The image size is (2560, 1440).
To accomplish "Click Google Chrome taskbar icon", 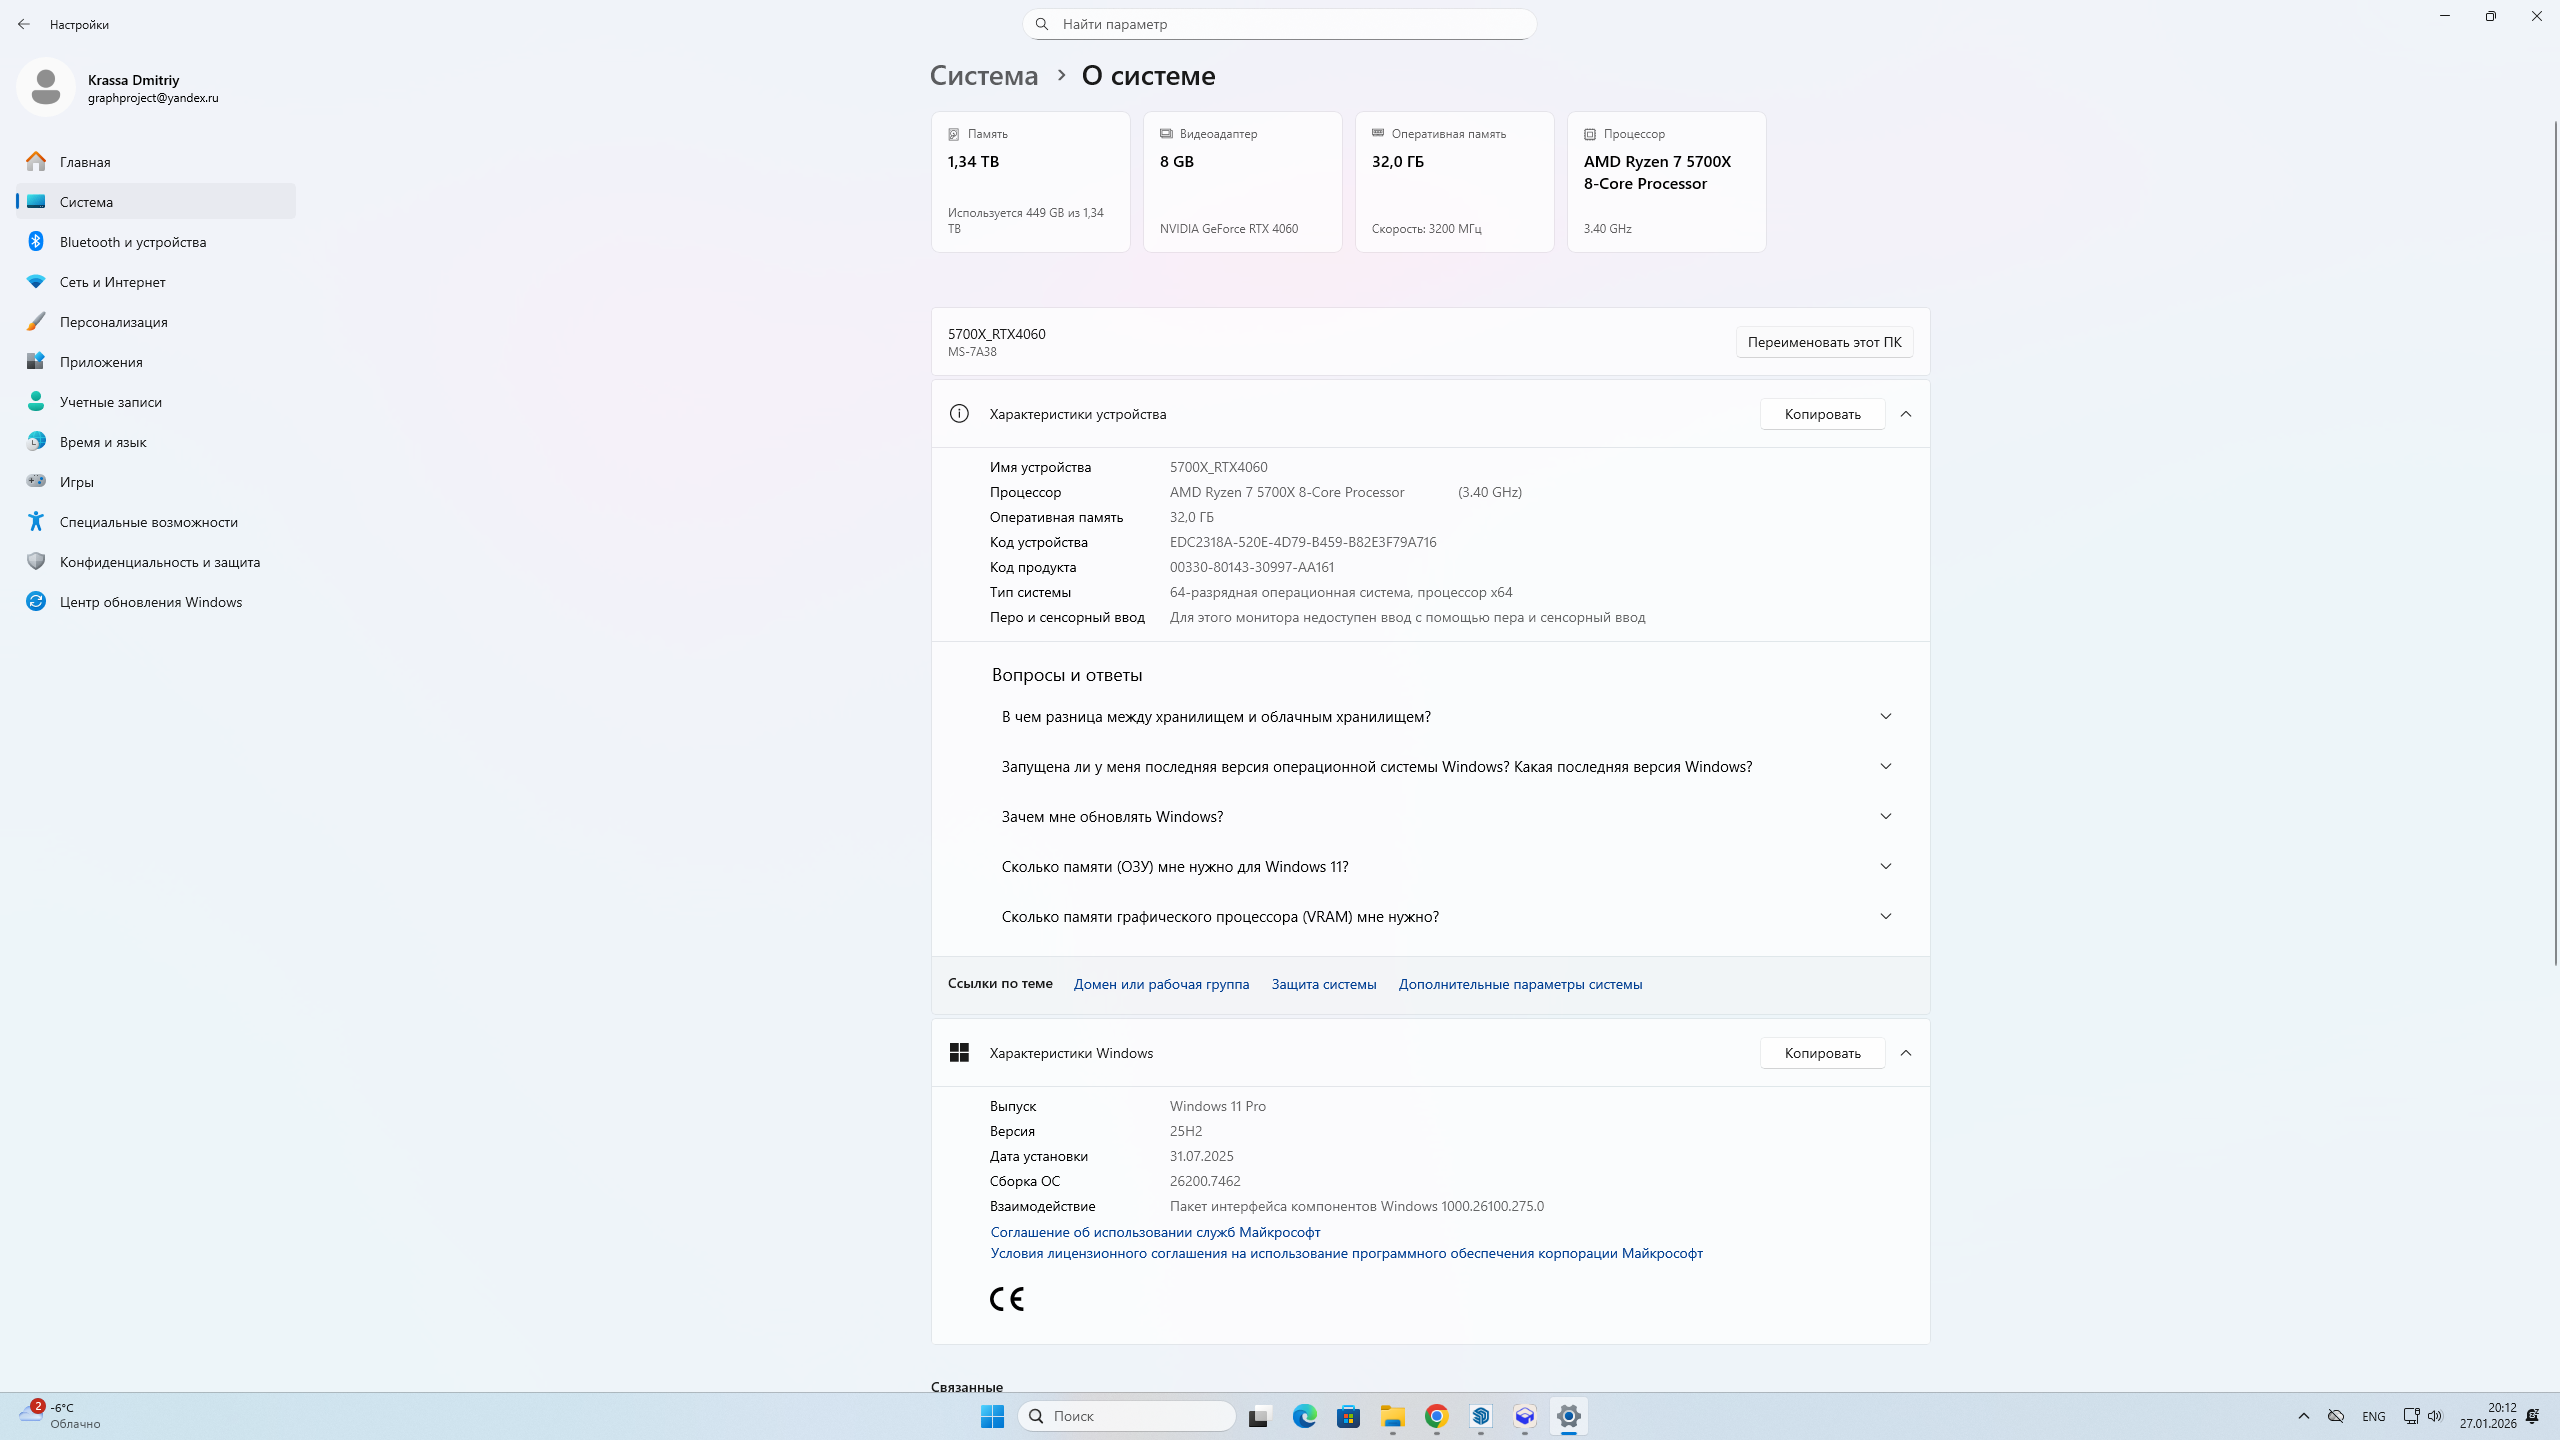I will (x=1436, y=1416).
